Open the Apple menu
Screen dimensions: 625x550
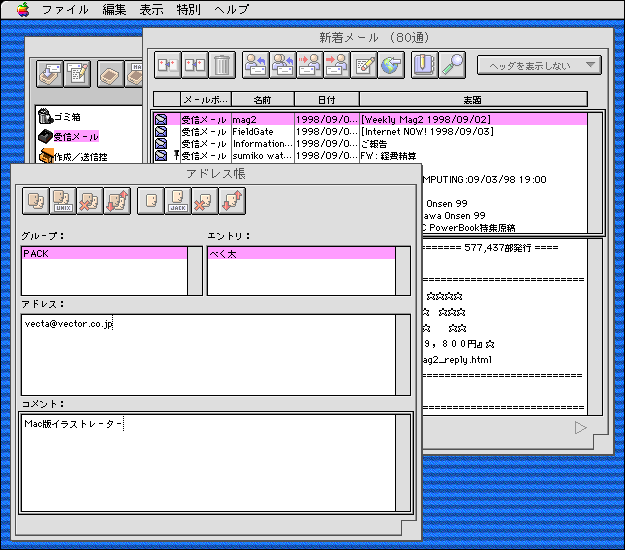(23, 9)
